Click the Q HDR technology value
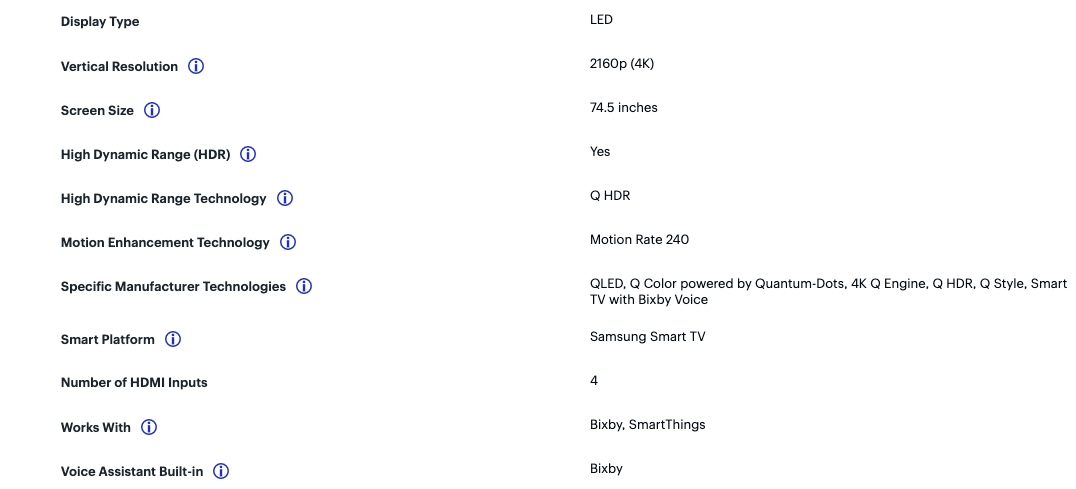1076x489 pixels. click(x=610, y=196)
